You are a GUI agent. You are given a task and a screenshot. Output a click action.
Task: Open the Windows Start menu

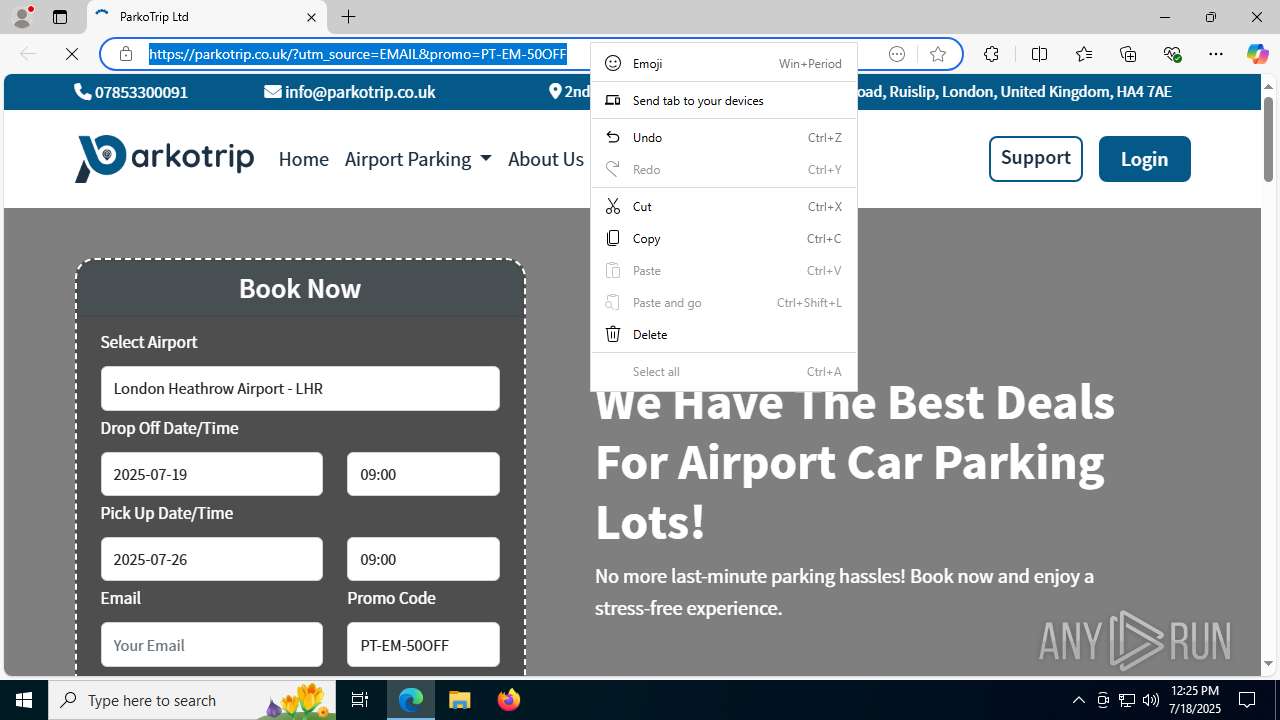[x=24, y=700]
